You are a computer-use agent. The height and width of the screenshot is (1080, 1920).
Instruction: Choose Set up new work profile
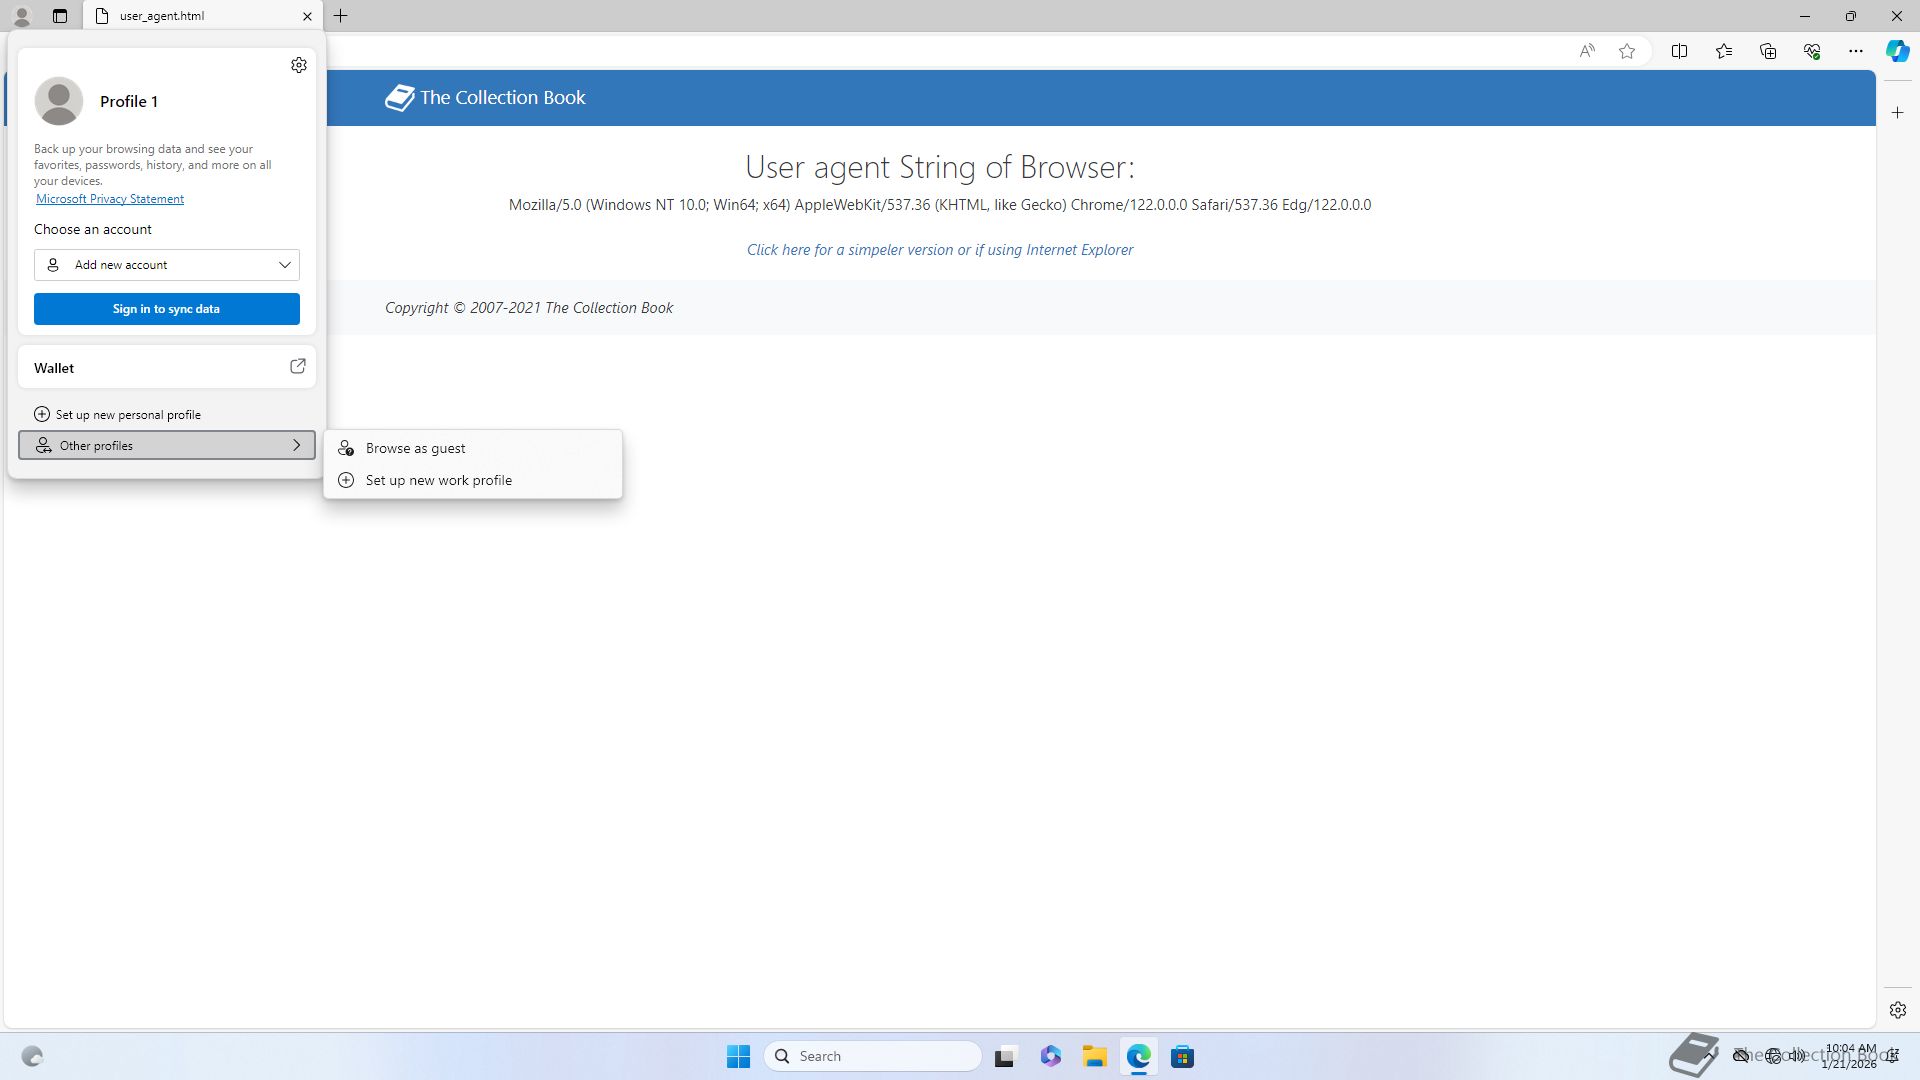point(438,481)
